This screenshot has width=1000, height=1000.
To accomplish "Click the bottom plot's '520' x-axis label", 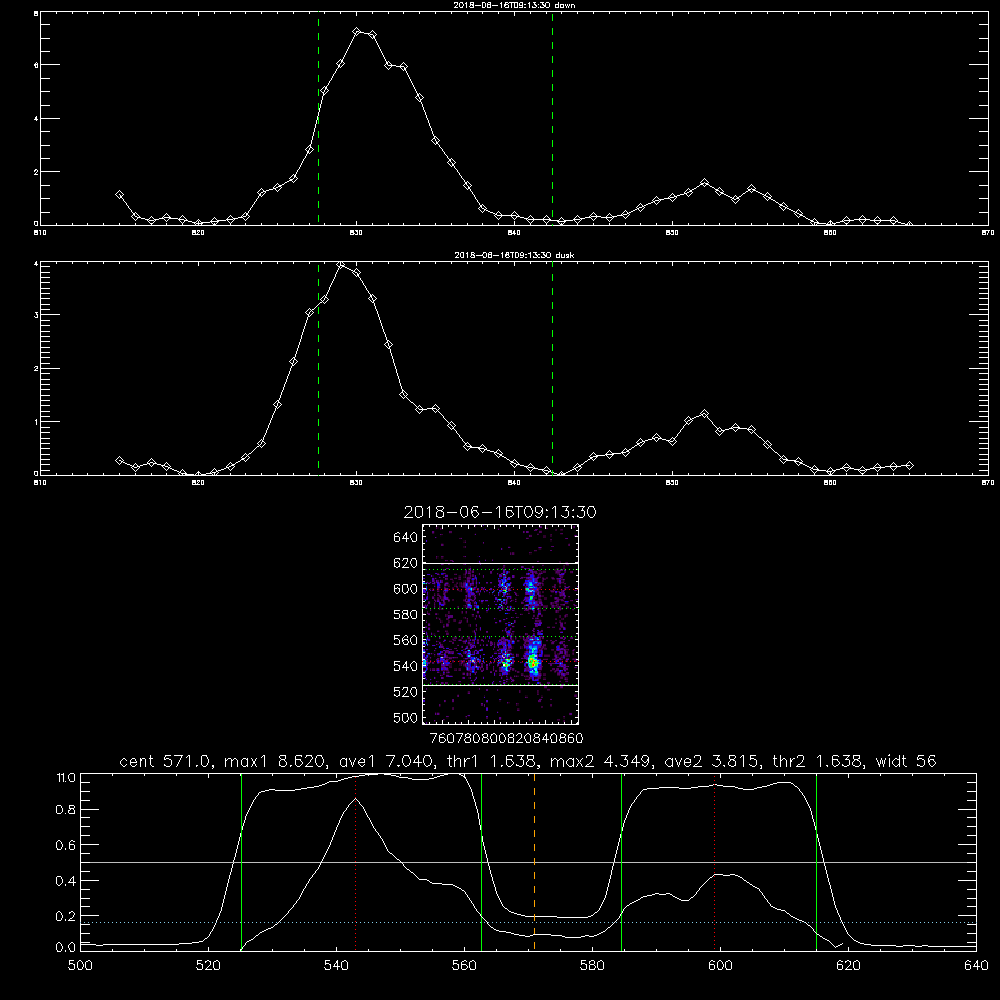I will tap(208, 966).
